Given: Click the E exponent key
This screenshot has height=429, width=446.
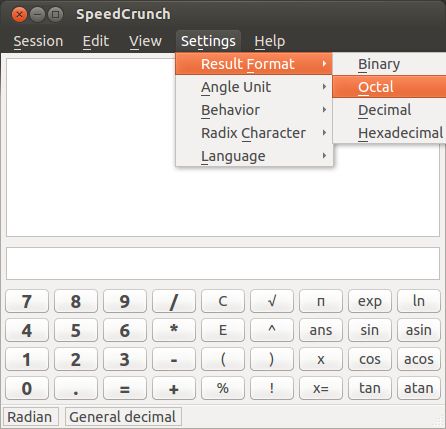Looking at the screenshot, I should 223,330.
